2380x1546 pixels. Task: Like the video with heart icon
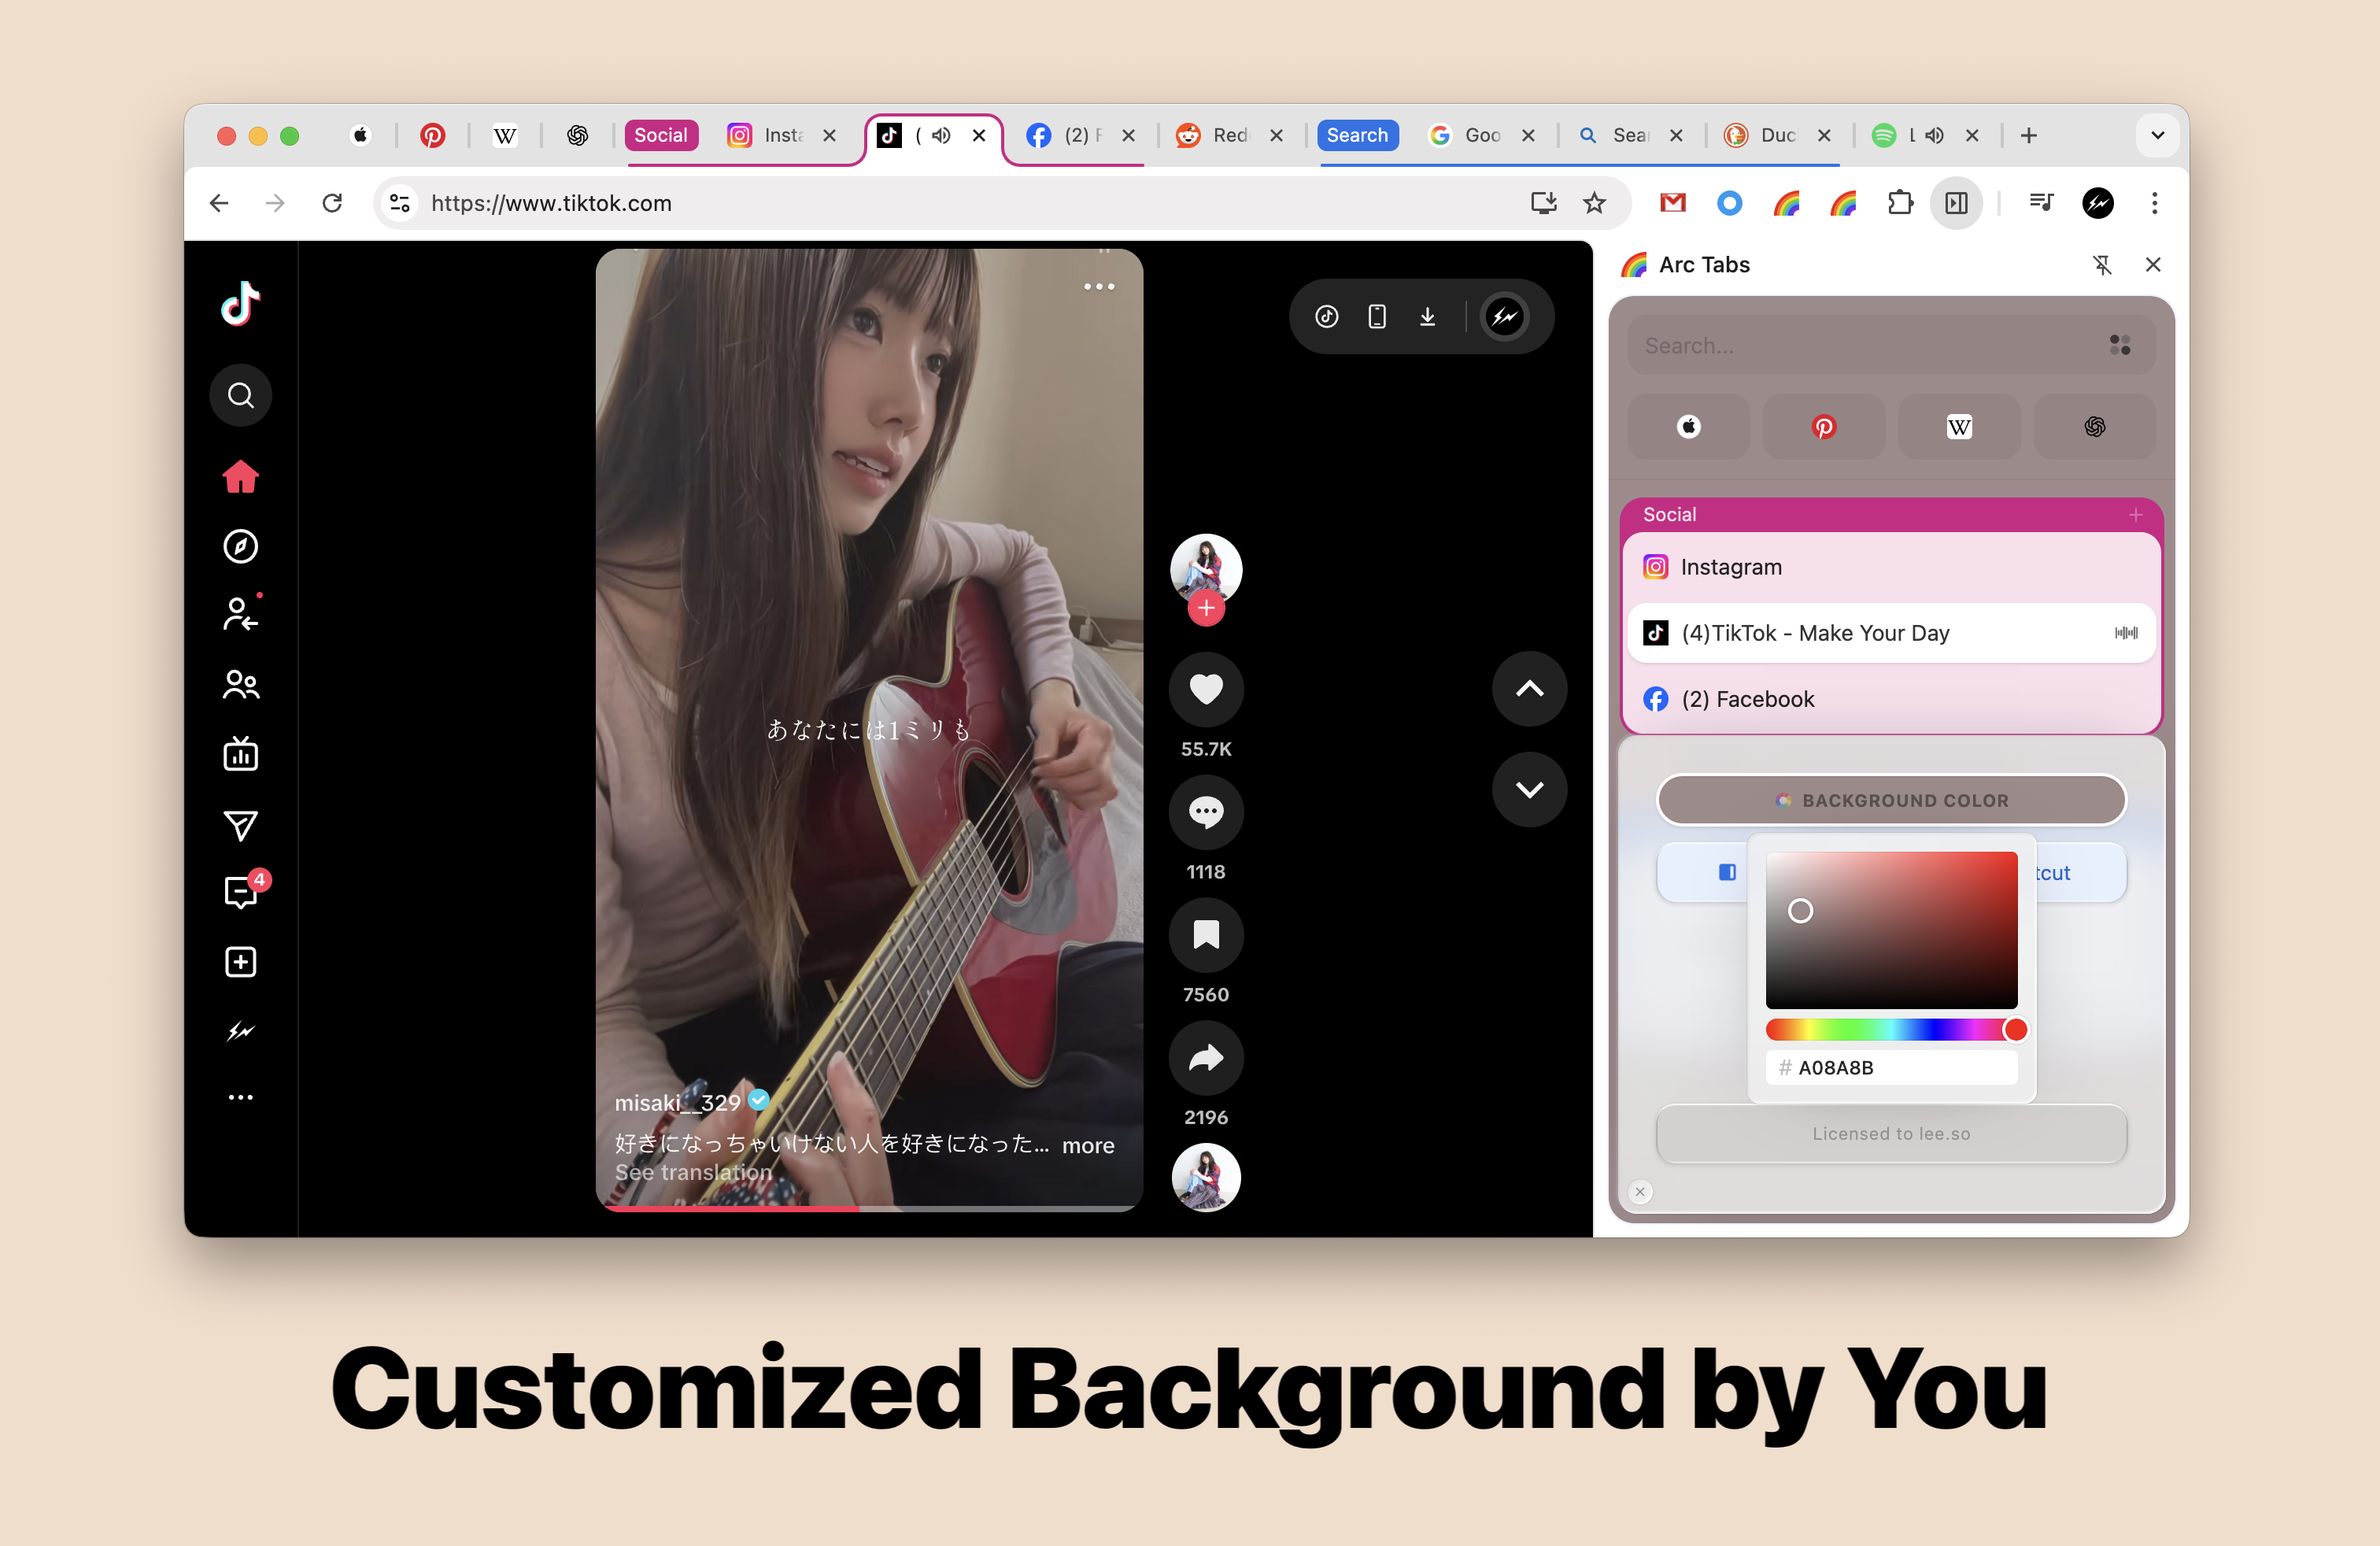tap(1206, 689)
